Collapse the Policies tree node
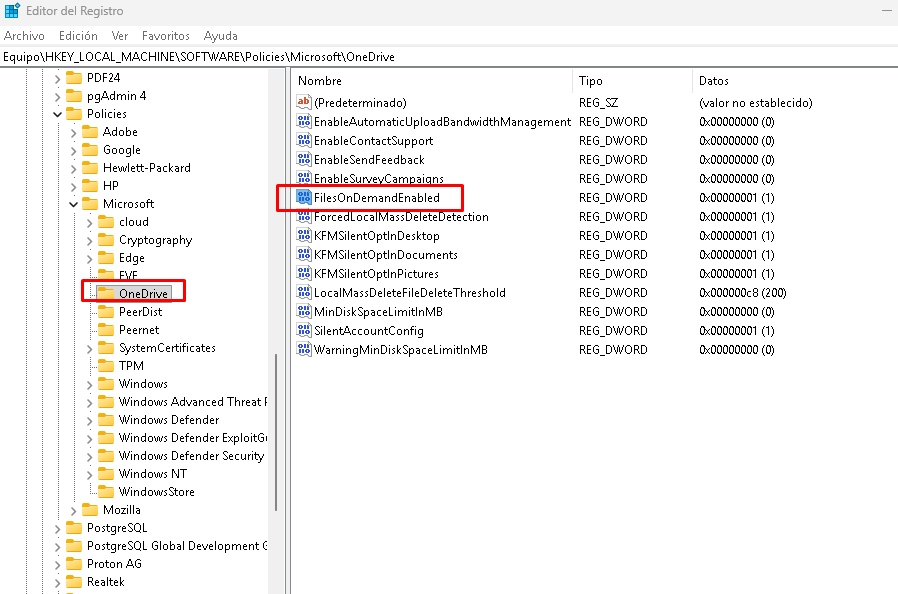 tap(57, 114)
